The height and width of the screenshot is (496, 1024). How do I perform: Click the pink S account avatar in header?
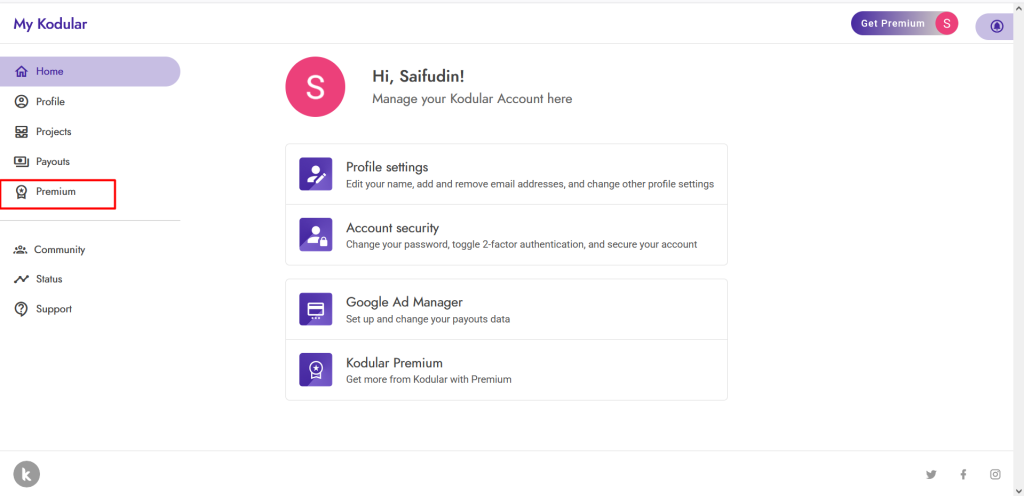point(946,23)
